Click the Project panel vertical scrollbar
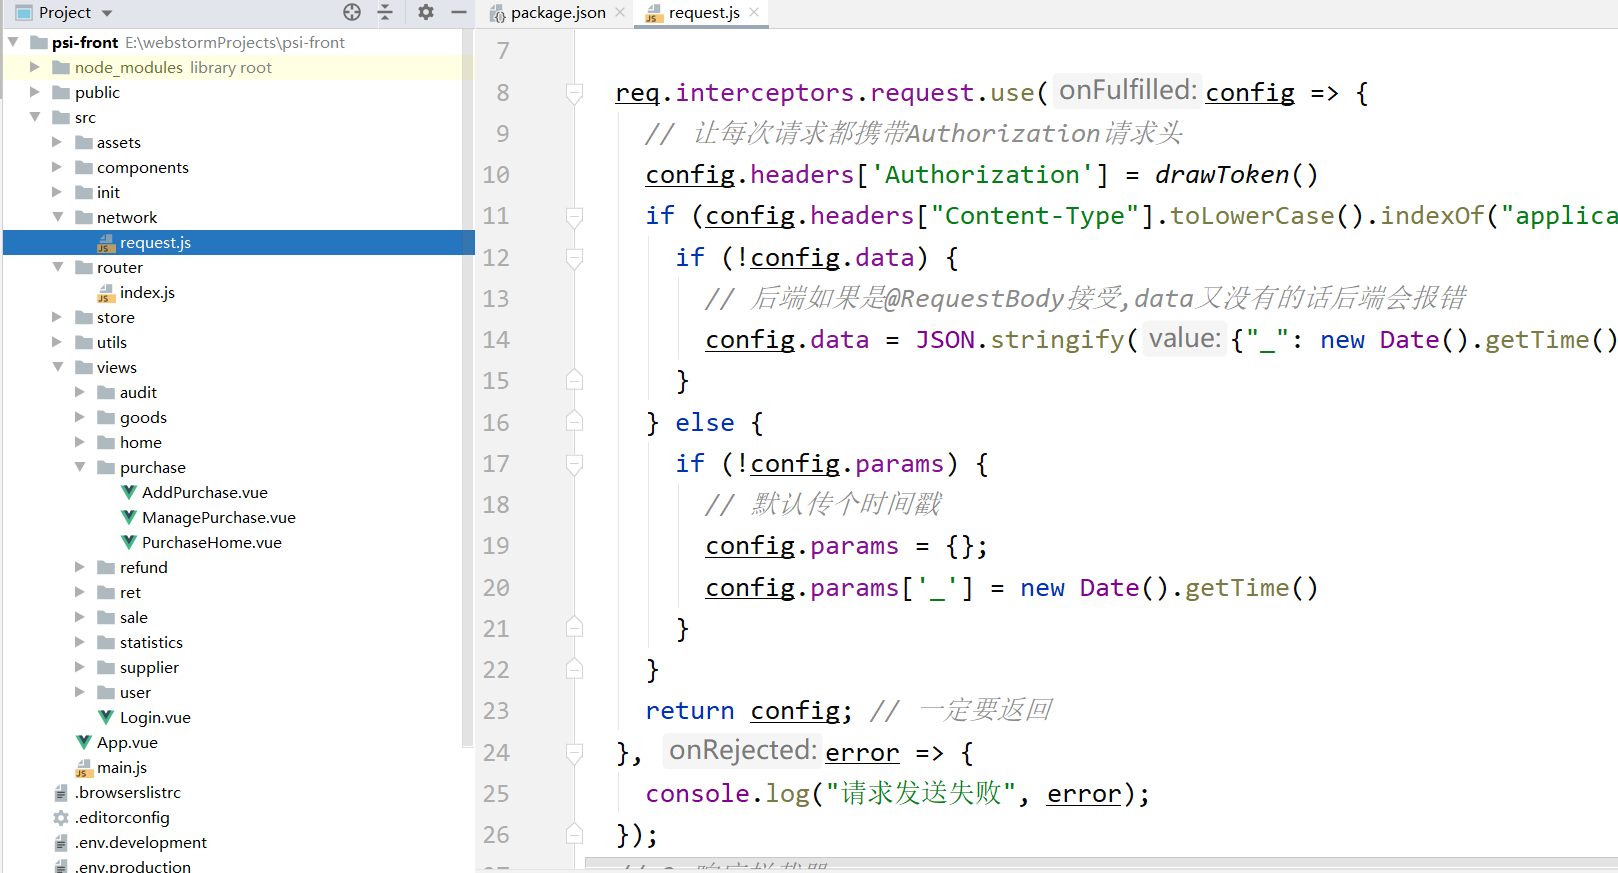This screenshot has height=873, width=1618. tap(467, 387)
